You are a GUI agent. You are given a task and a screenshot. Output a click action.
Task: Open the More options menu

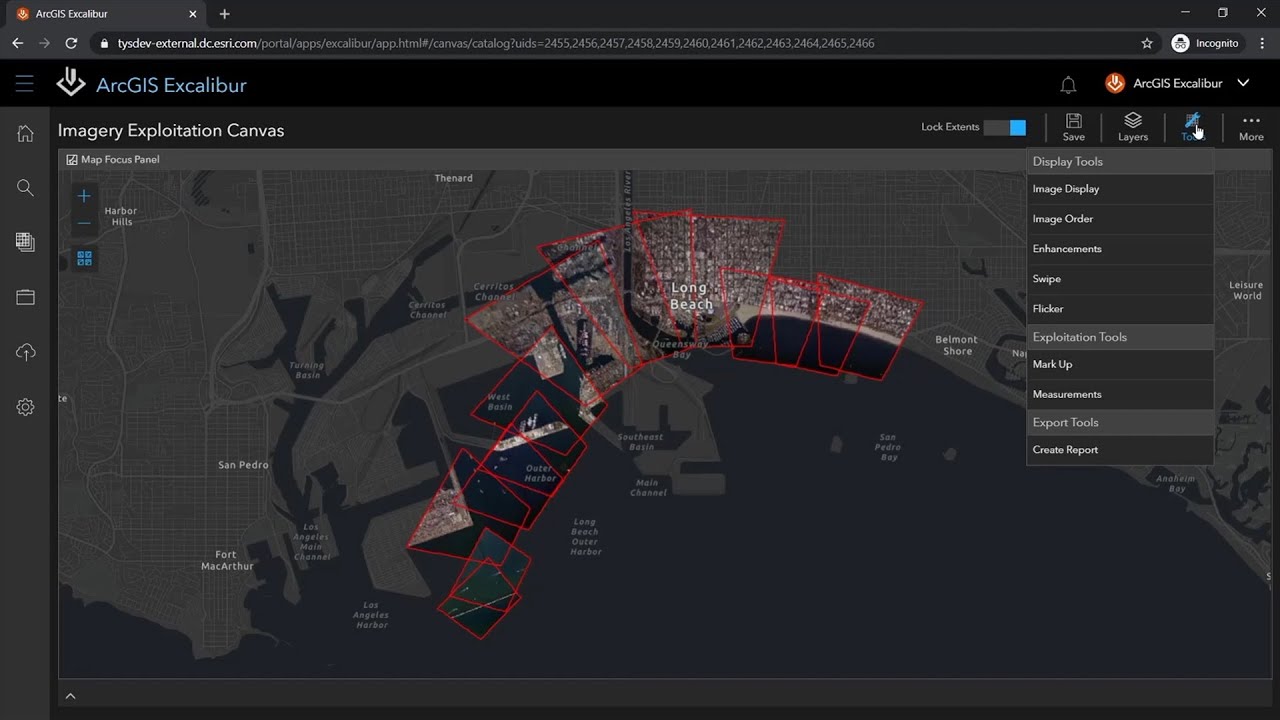pyautogui.click(x=1251, y=127)
